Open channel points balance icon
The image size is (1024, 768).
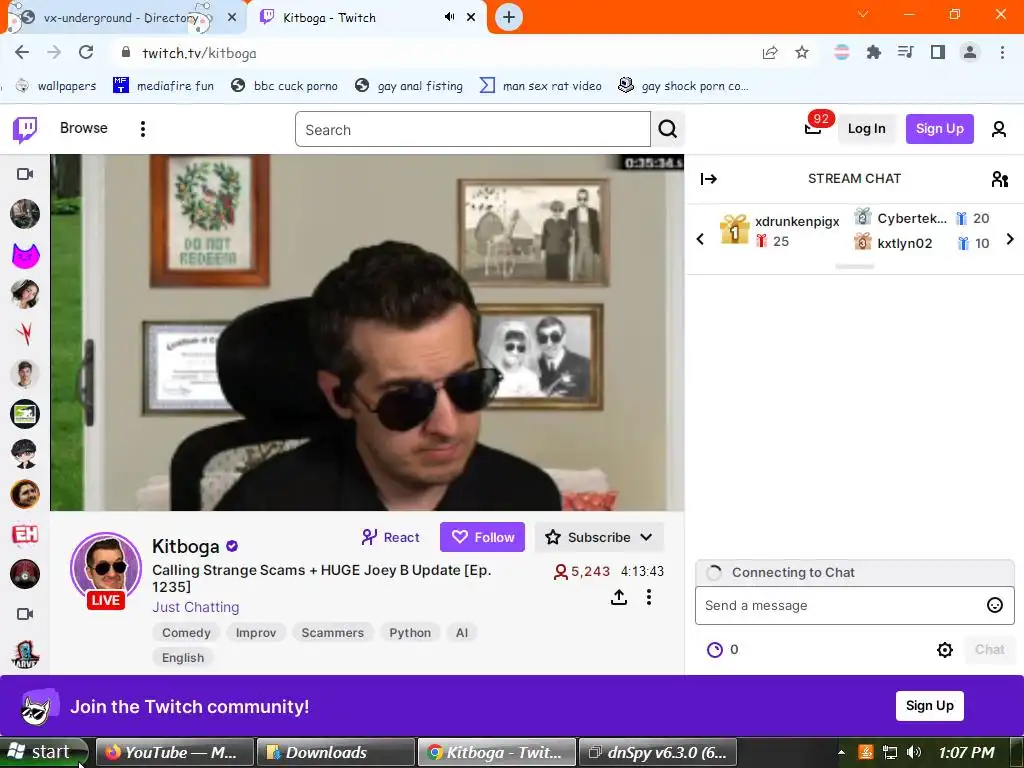[x=715, y=650]
